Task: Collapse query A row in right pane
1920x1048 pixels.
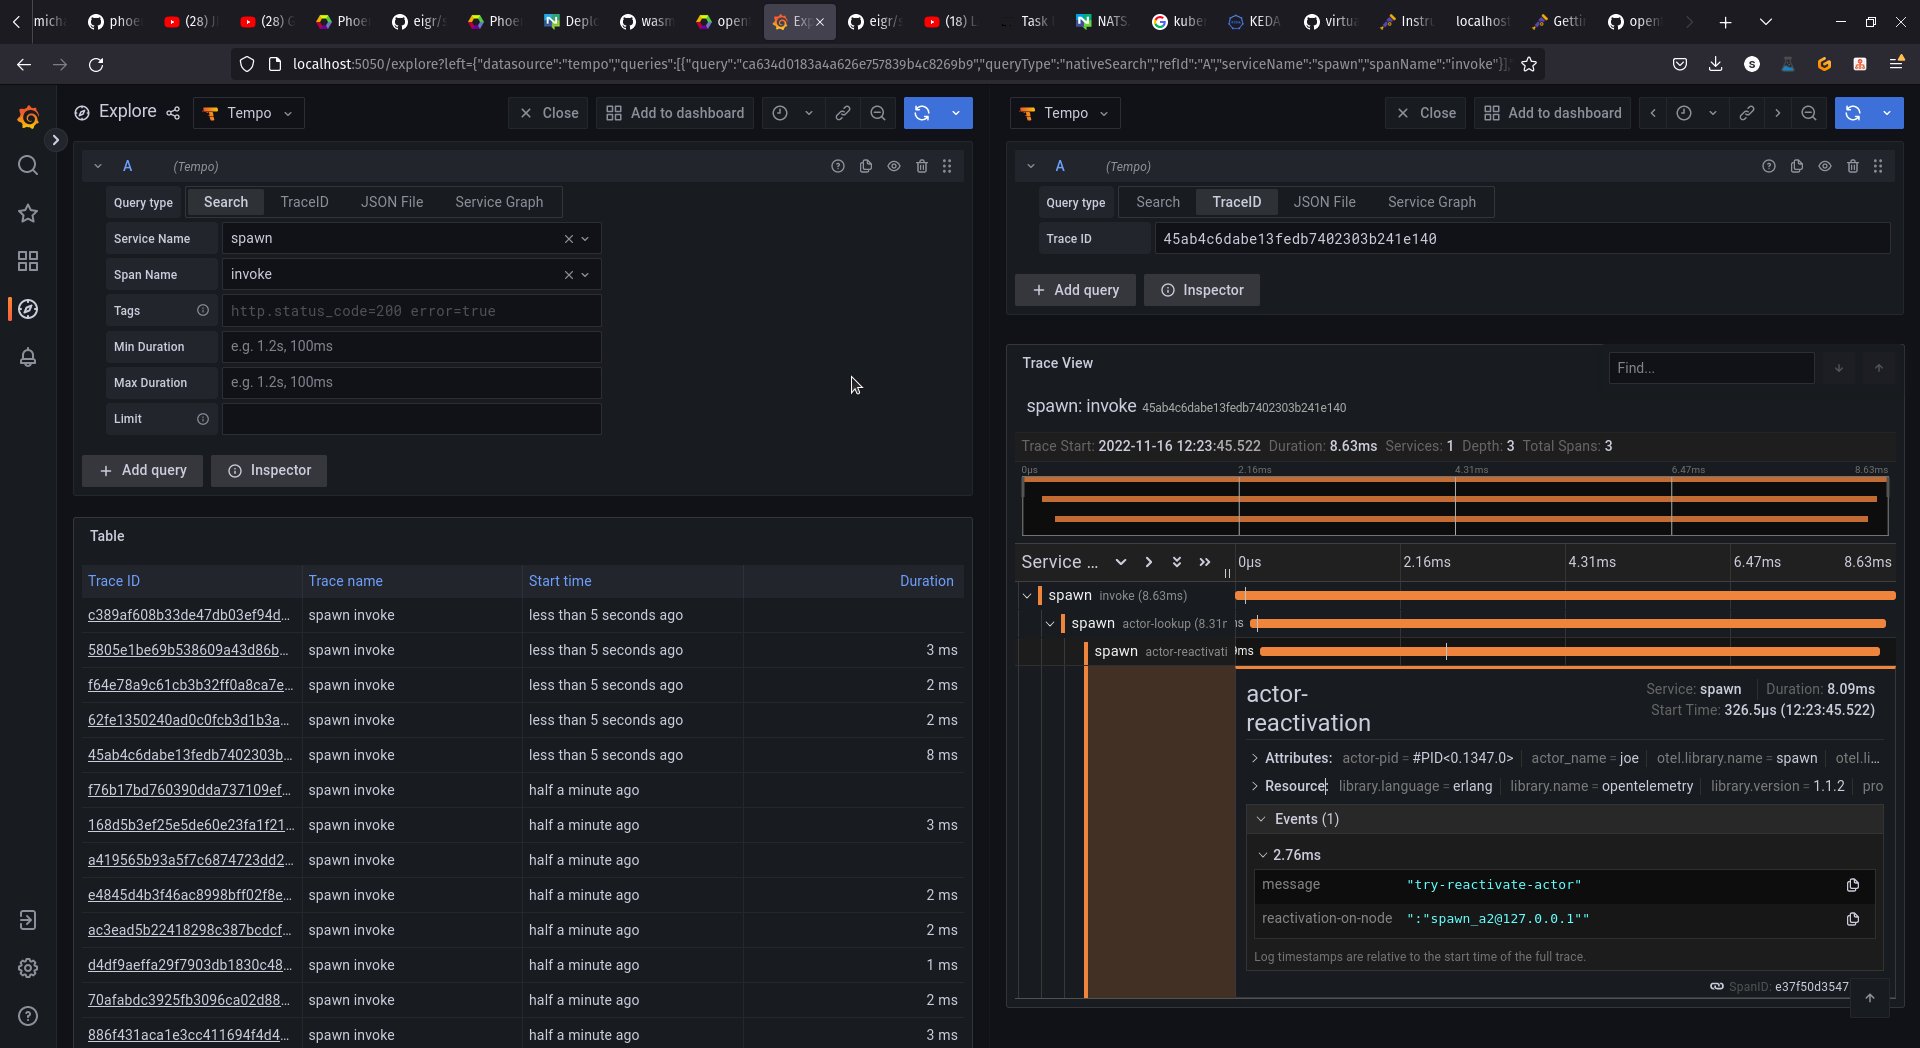Action: click(x=1031, y=166)
